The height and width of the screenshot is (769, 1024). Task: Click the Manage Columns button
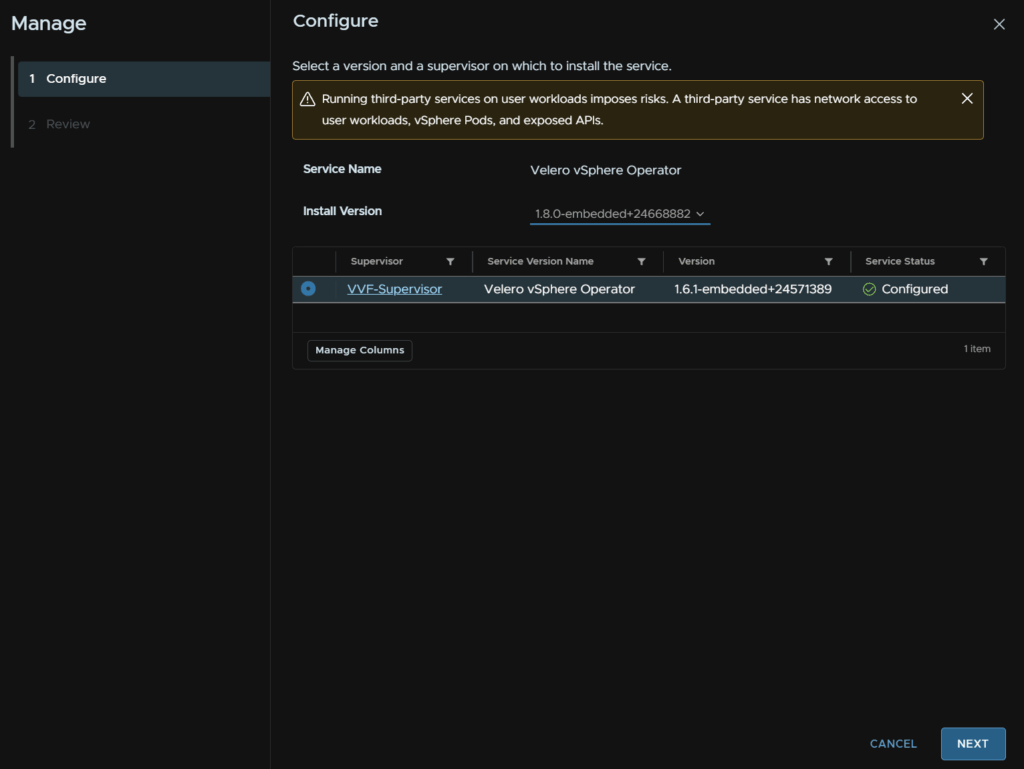point(360,351)
